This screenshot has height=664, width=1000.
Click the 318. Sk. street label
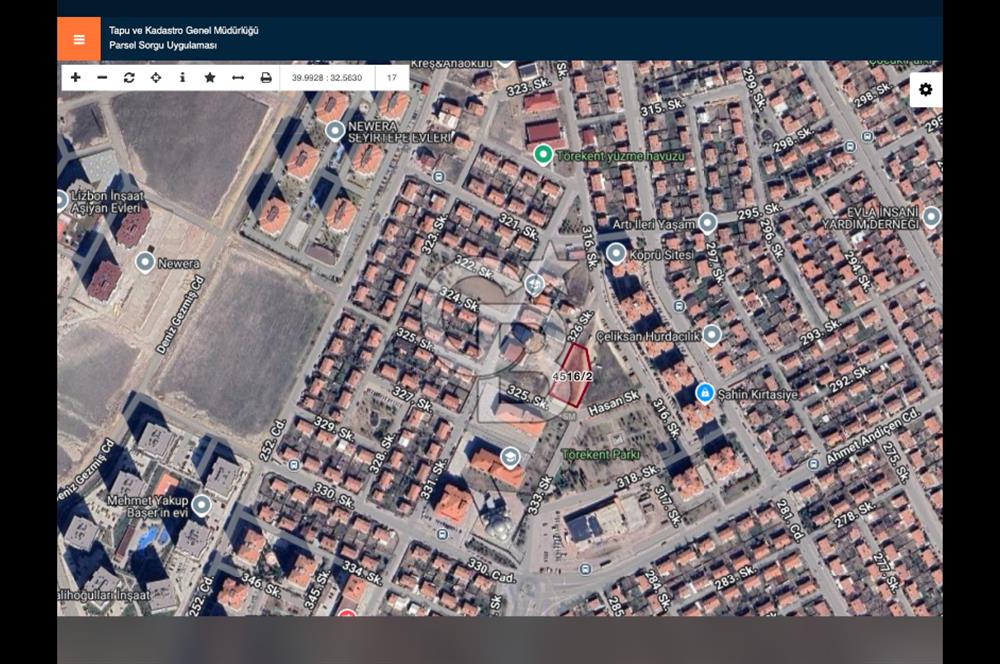638,476
